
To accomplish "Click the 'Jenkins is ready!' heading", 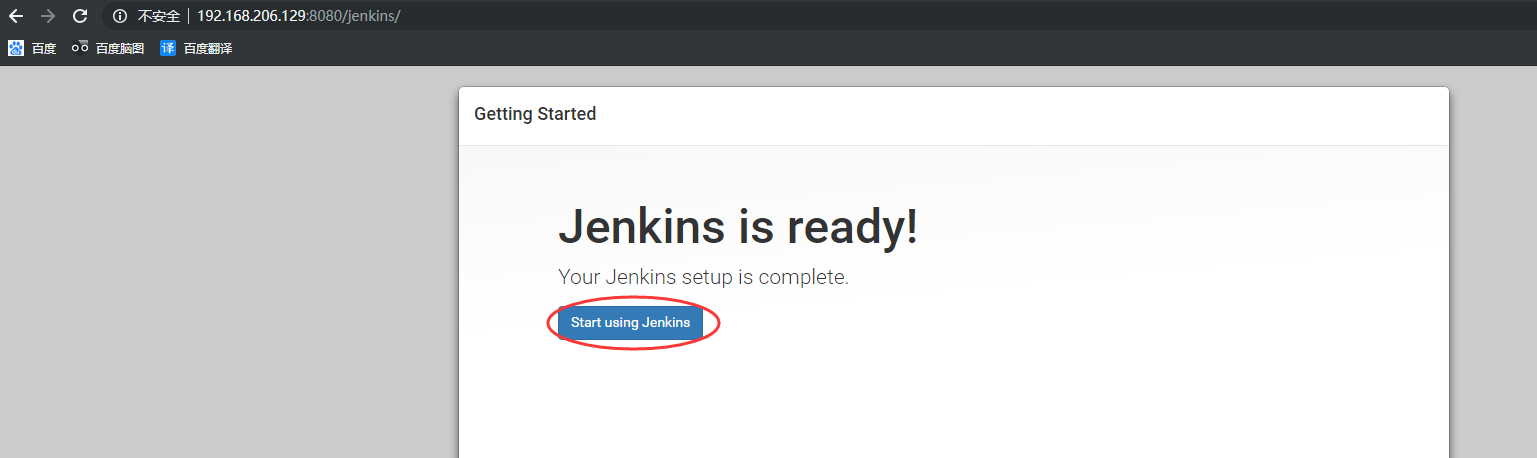I will pyautogui.click(x=738, y=227).
